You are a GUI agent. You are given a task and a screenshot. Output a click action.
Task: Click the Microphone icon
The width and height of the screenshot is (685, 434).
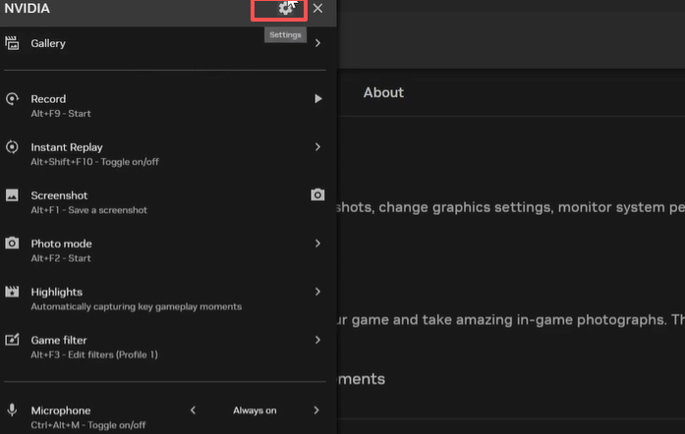pyautogui.click(x=12, y=410)
